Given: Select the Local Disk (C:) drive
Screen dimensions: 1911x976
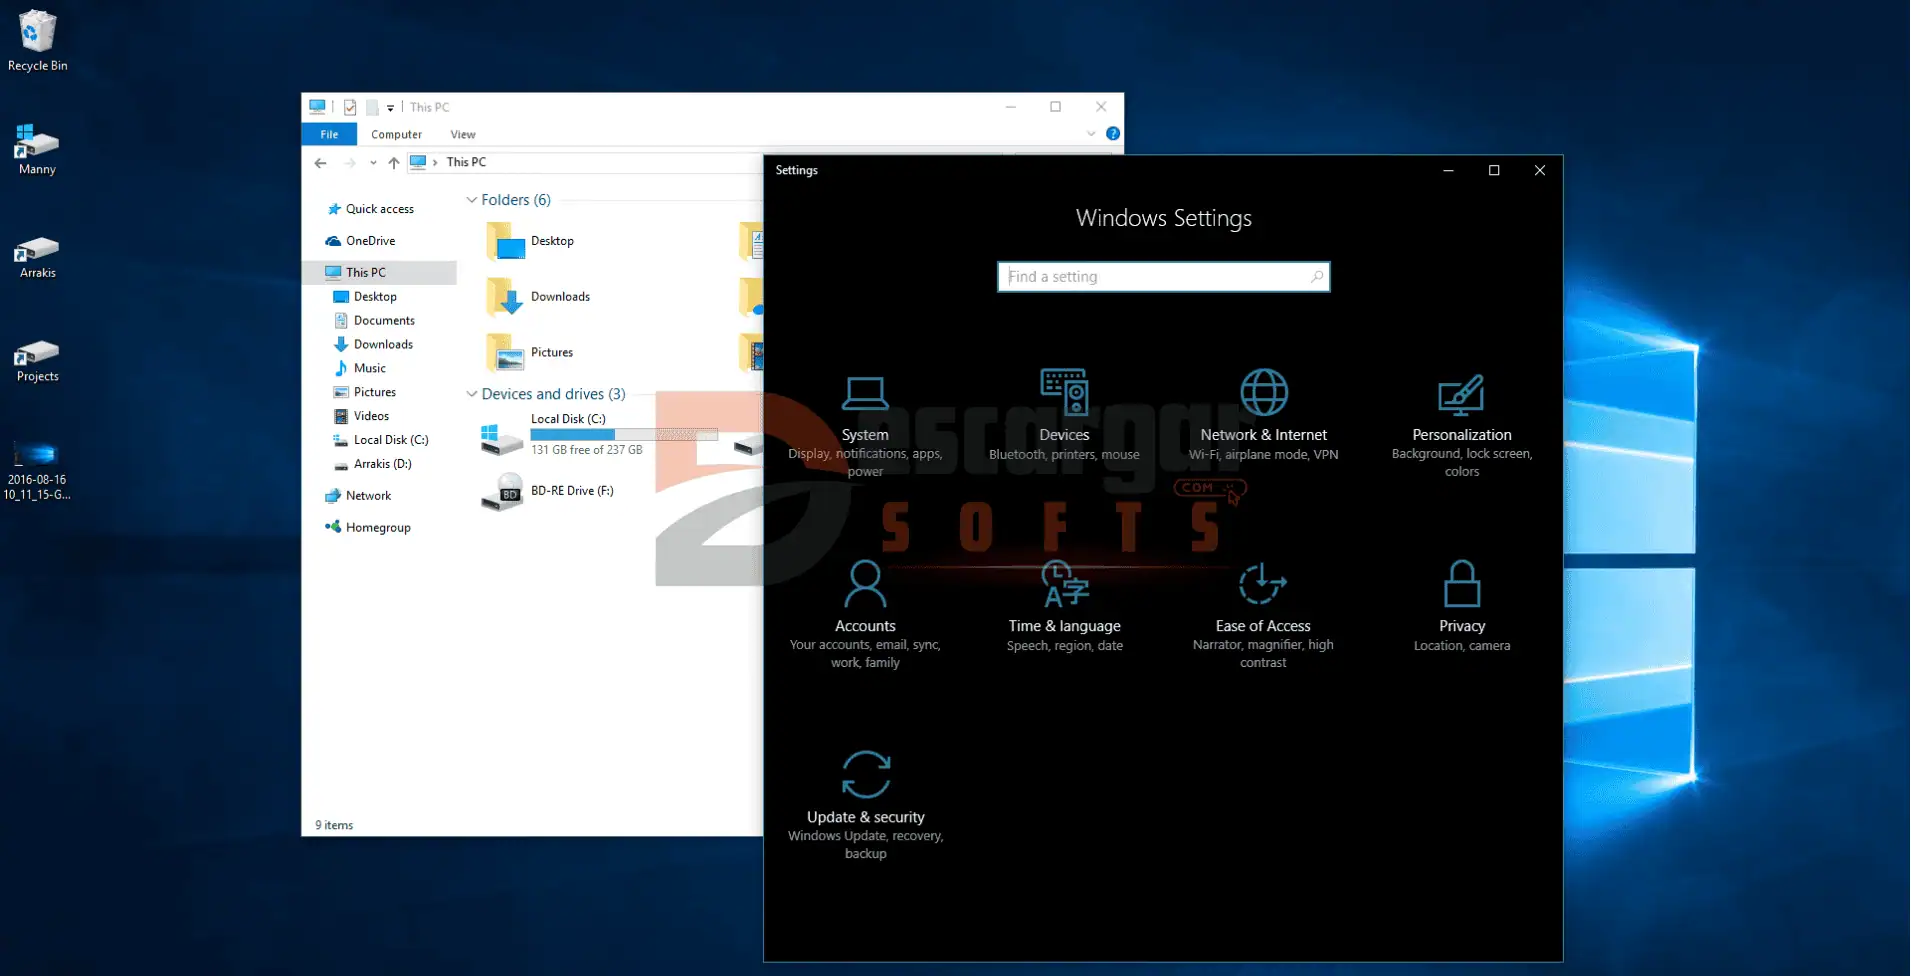Looking at the screenshot, I should [x=567, y=420].
